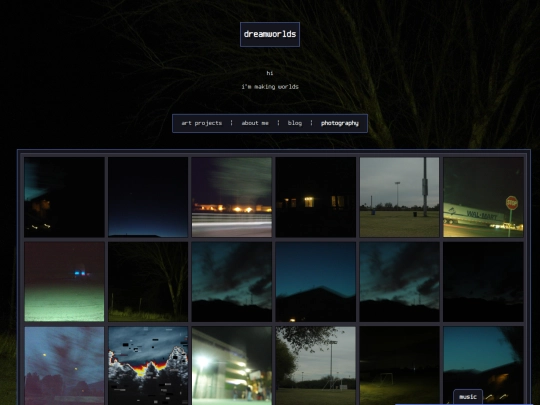Open the lit house windows night photo
This screenshot has width=540, height=405.
coord(315,197)
